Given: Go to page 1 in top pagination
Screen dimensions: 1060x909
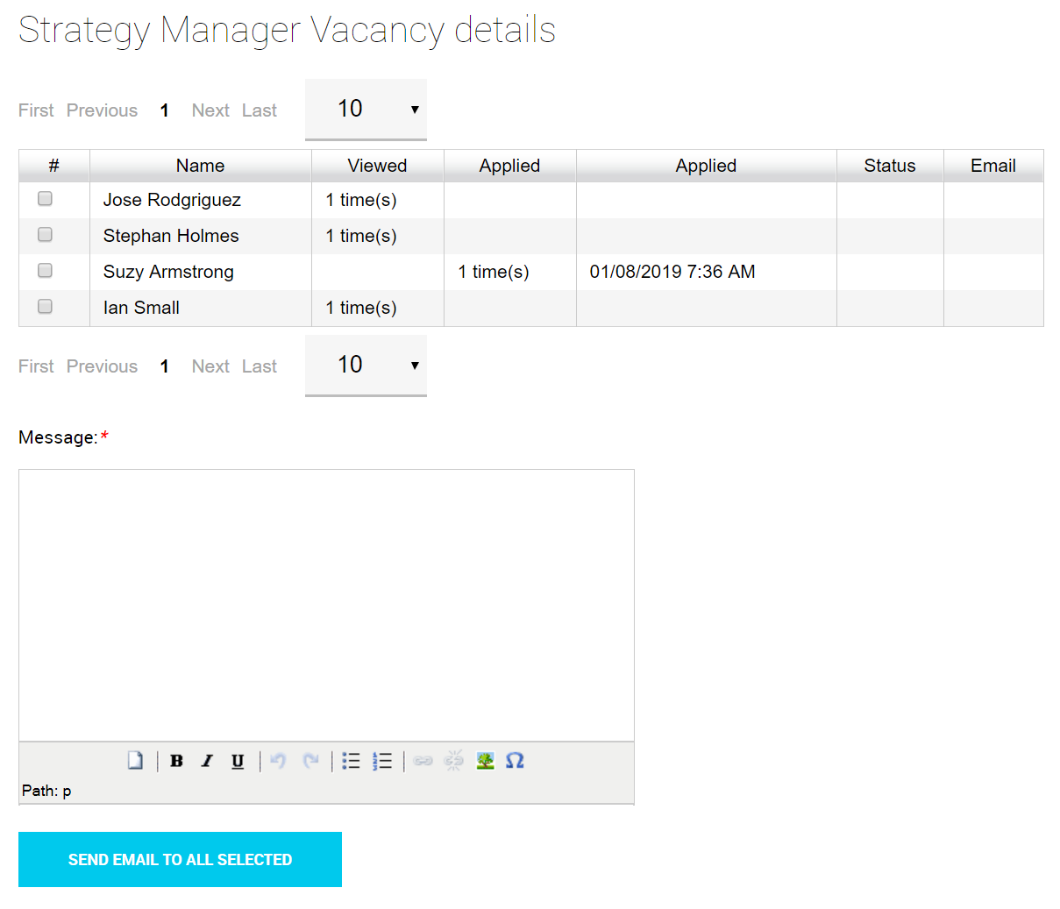Looking at the screenshot, I should click(164, 110).
